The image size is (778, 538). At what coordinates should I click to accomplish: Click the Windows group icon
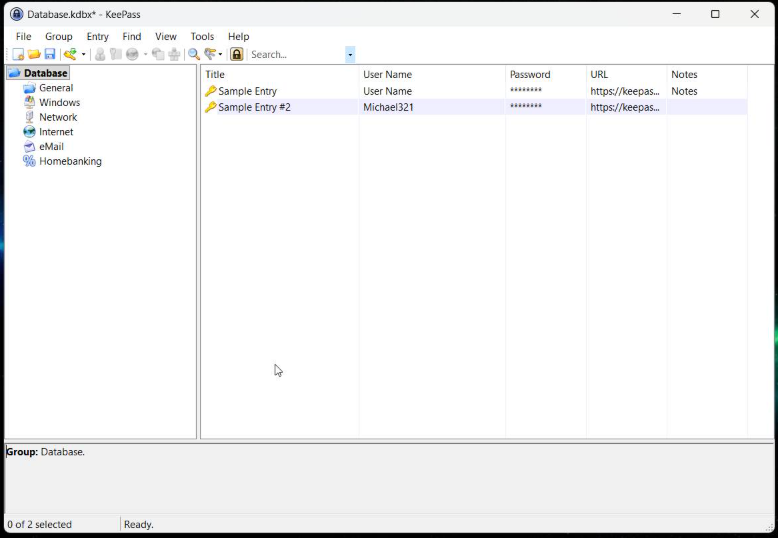point(30,102)
